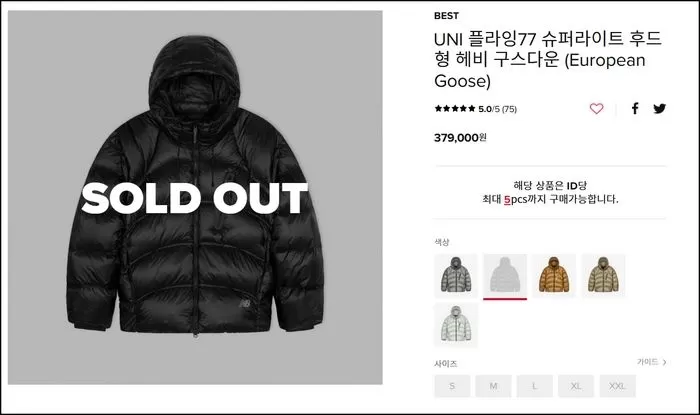Screen dimensions: 700x415
Task: Select size L
Action: pos(534,386)
